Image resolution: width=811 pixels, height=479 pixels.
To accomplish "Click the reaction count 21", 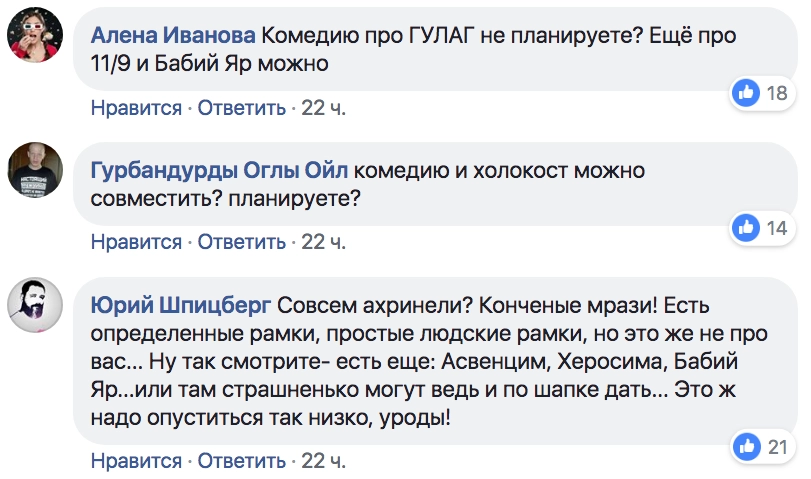I will tap(777, 446).
